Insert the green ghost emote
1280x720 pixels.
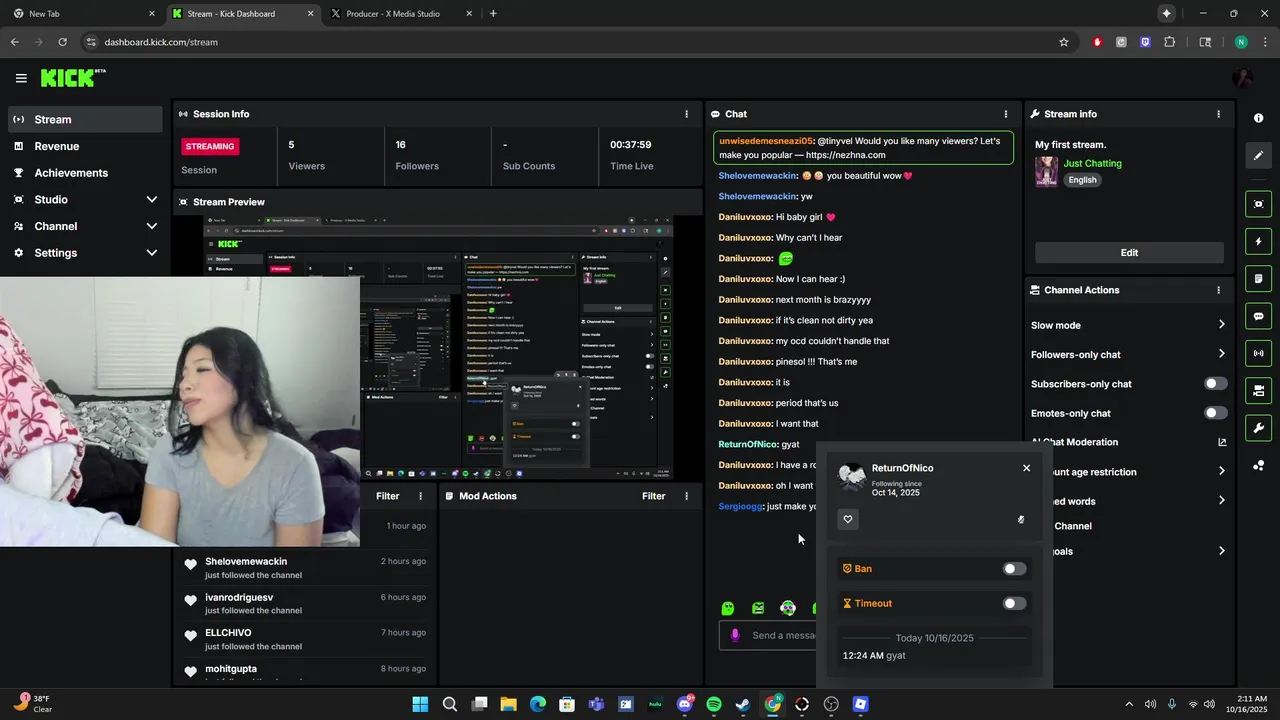728,608
